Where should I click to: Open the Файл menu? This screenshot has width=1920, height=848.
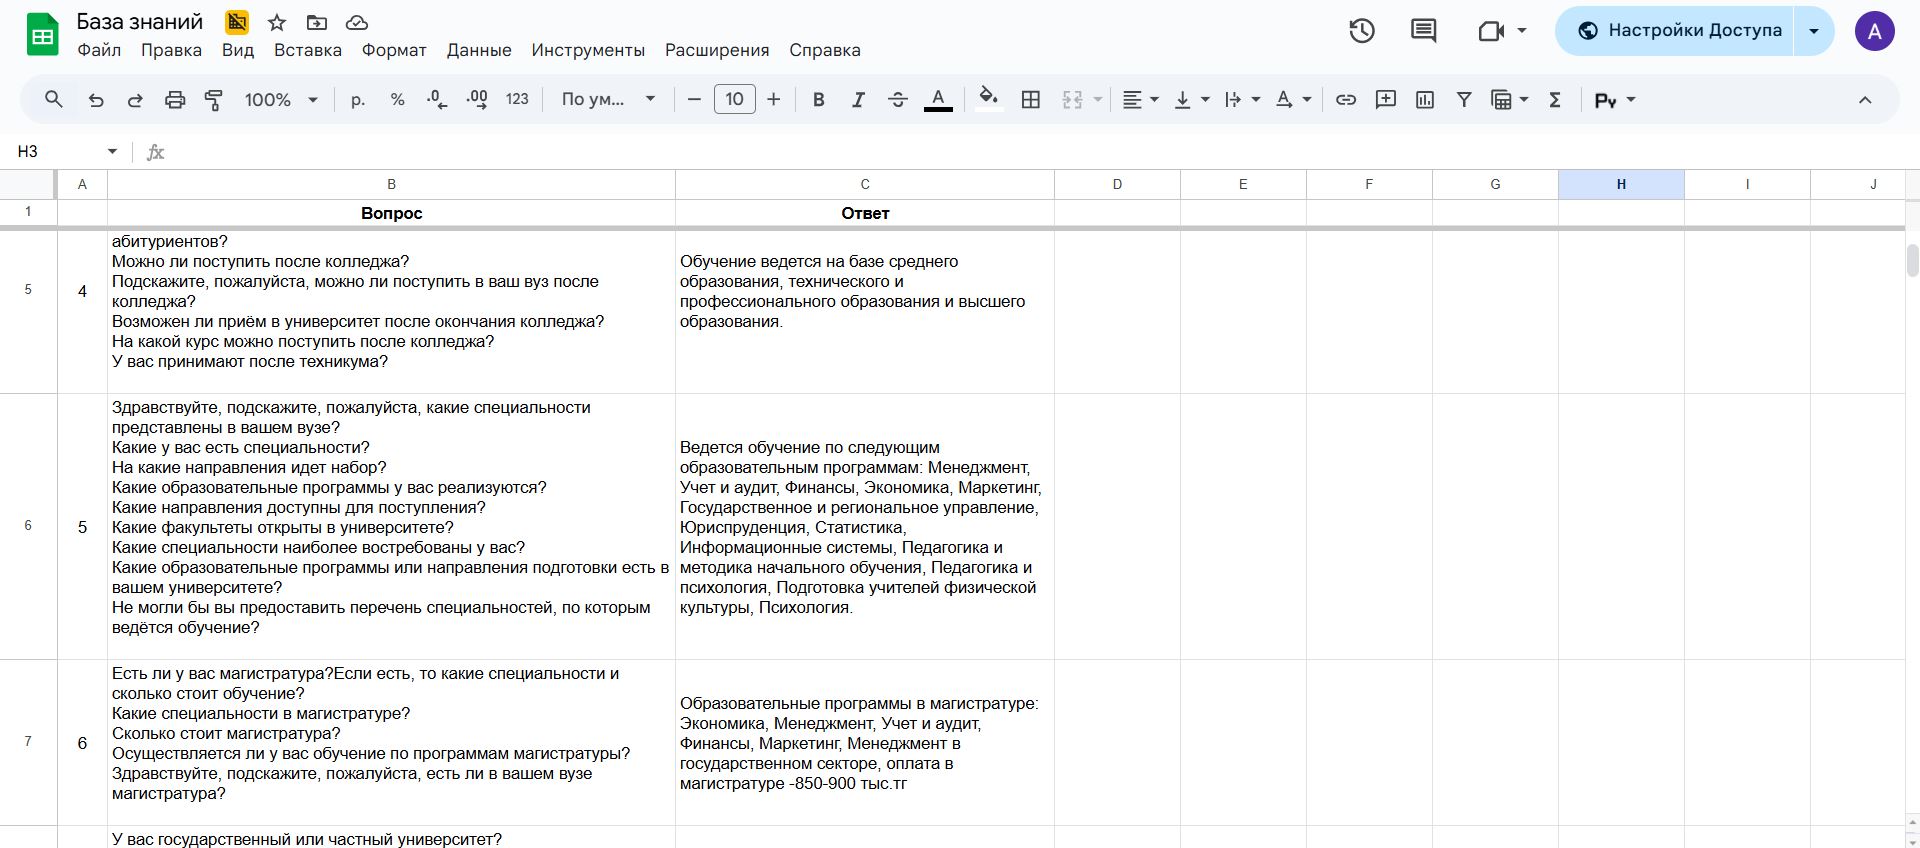pos(99,50)
